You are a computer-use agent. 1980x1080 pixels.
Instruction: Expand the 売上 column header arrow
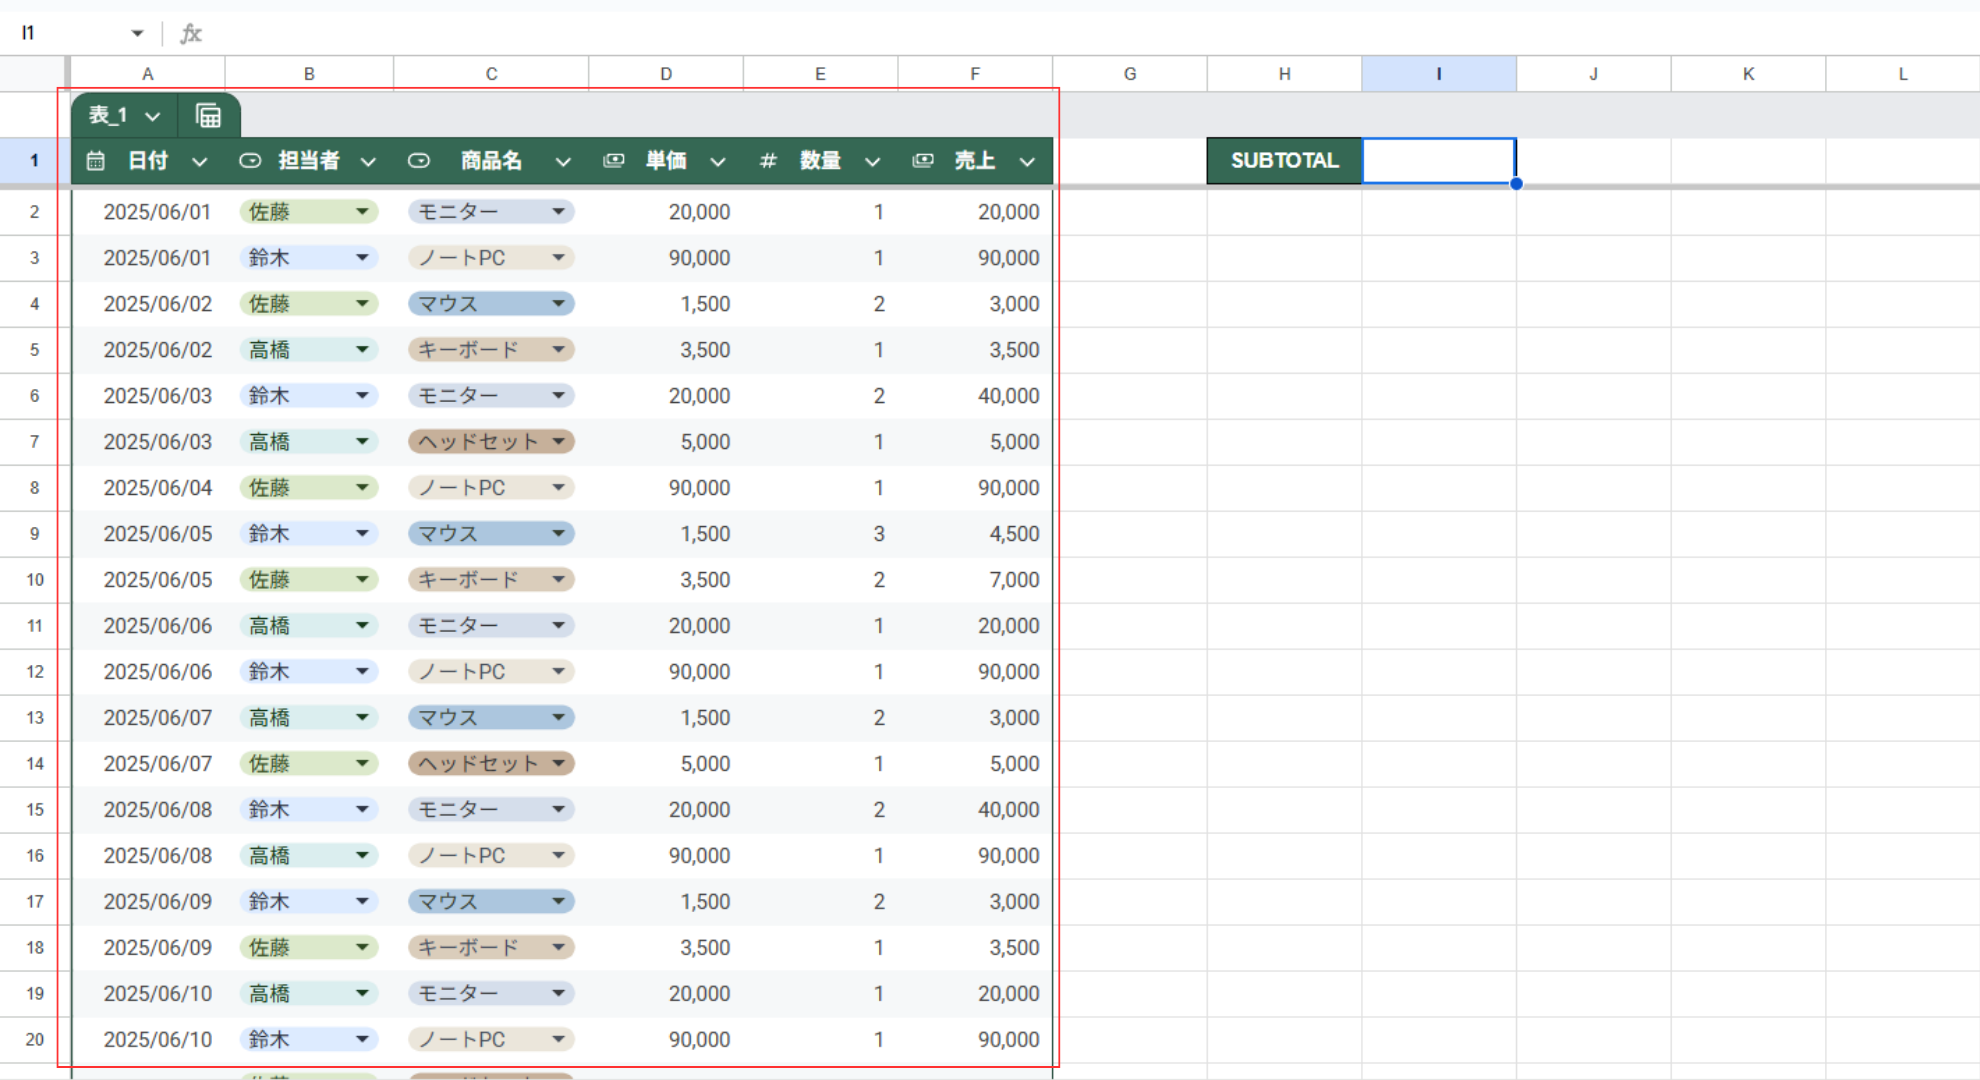[x=1027, y=162]
